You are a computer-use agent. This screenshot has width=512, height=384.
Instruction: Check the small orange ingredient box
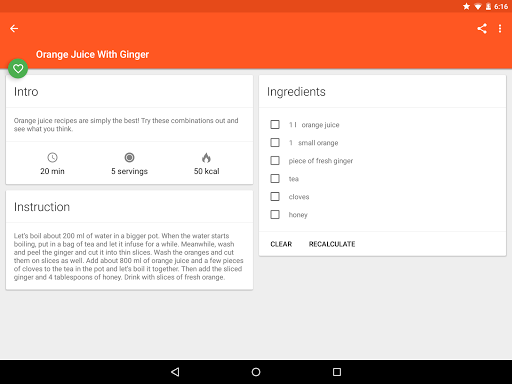(275, 143)
